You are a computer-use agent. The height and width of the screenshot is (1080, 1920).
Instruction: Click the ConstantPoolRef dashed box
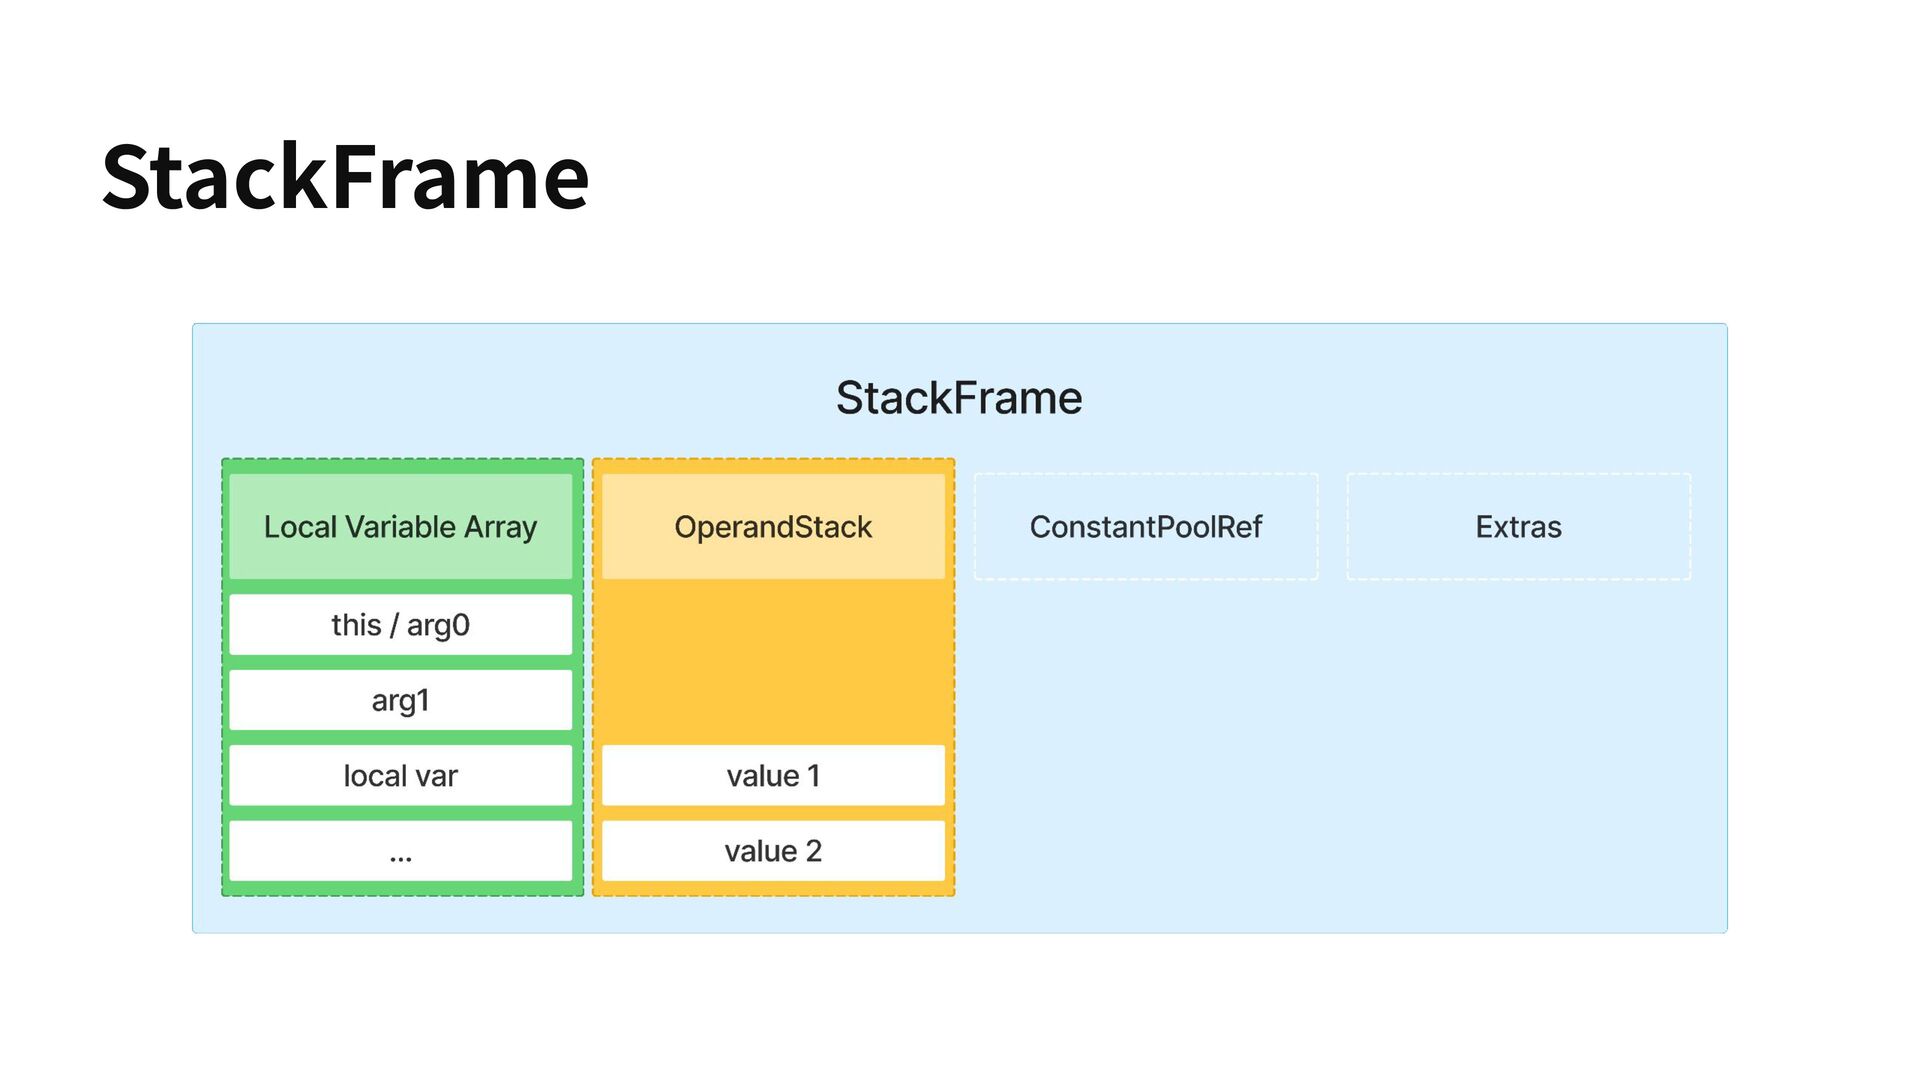pyautogui.click(x=1146, y=526)
